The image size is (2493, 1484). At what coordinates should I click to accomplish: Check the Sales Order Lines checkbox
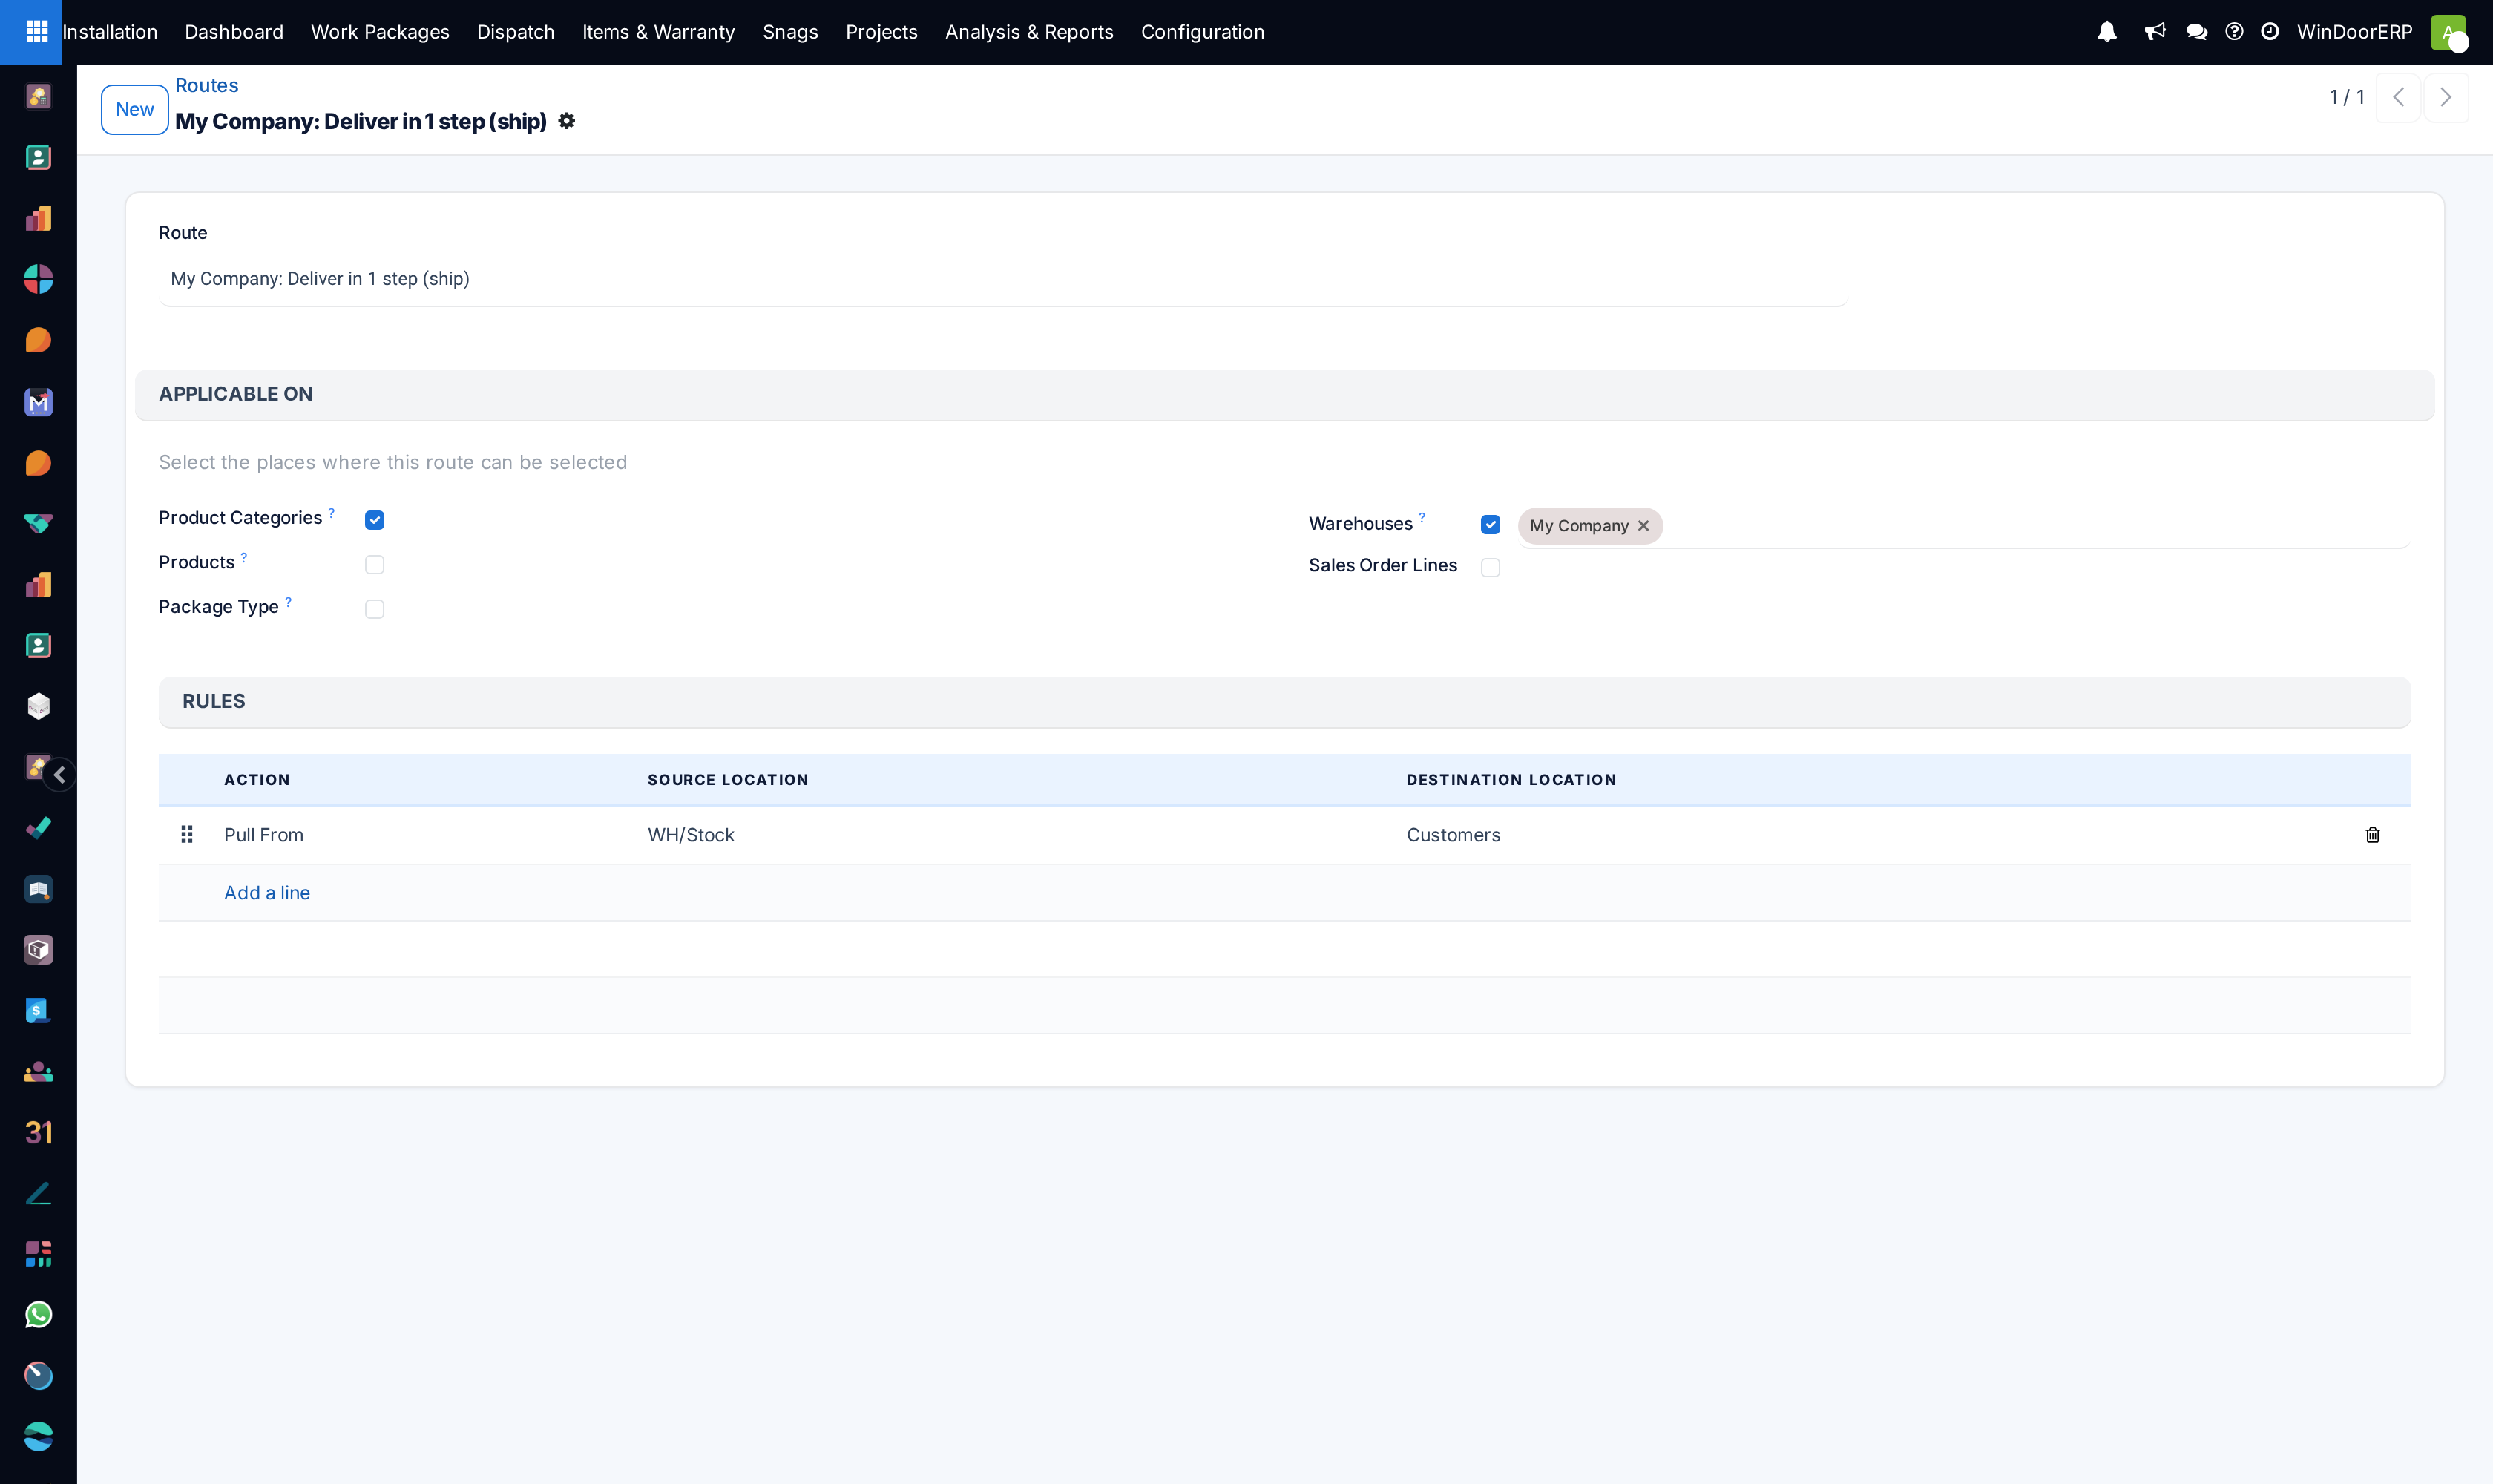(1490, 567)
